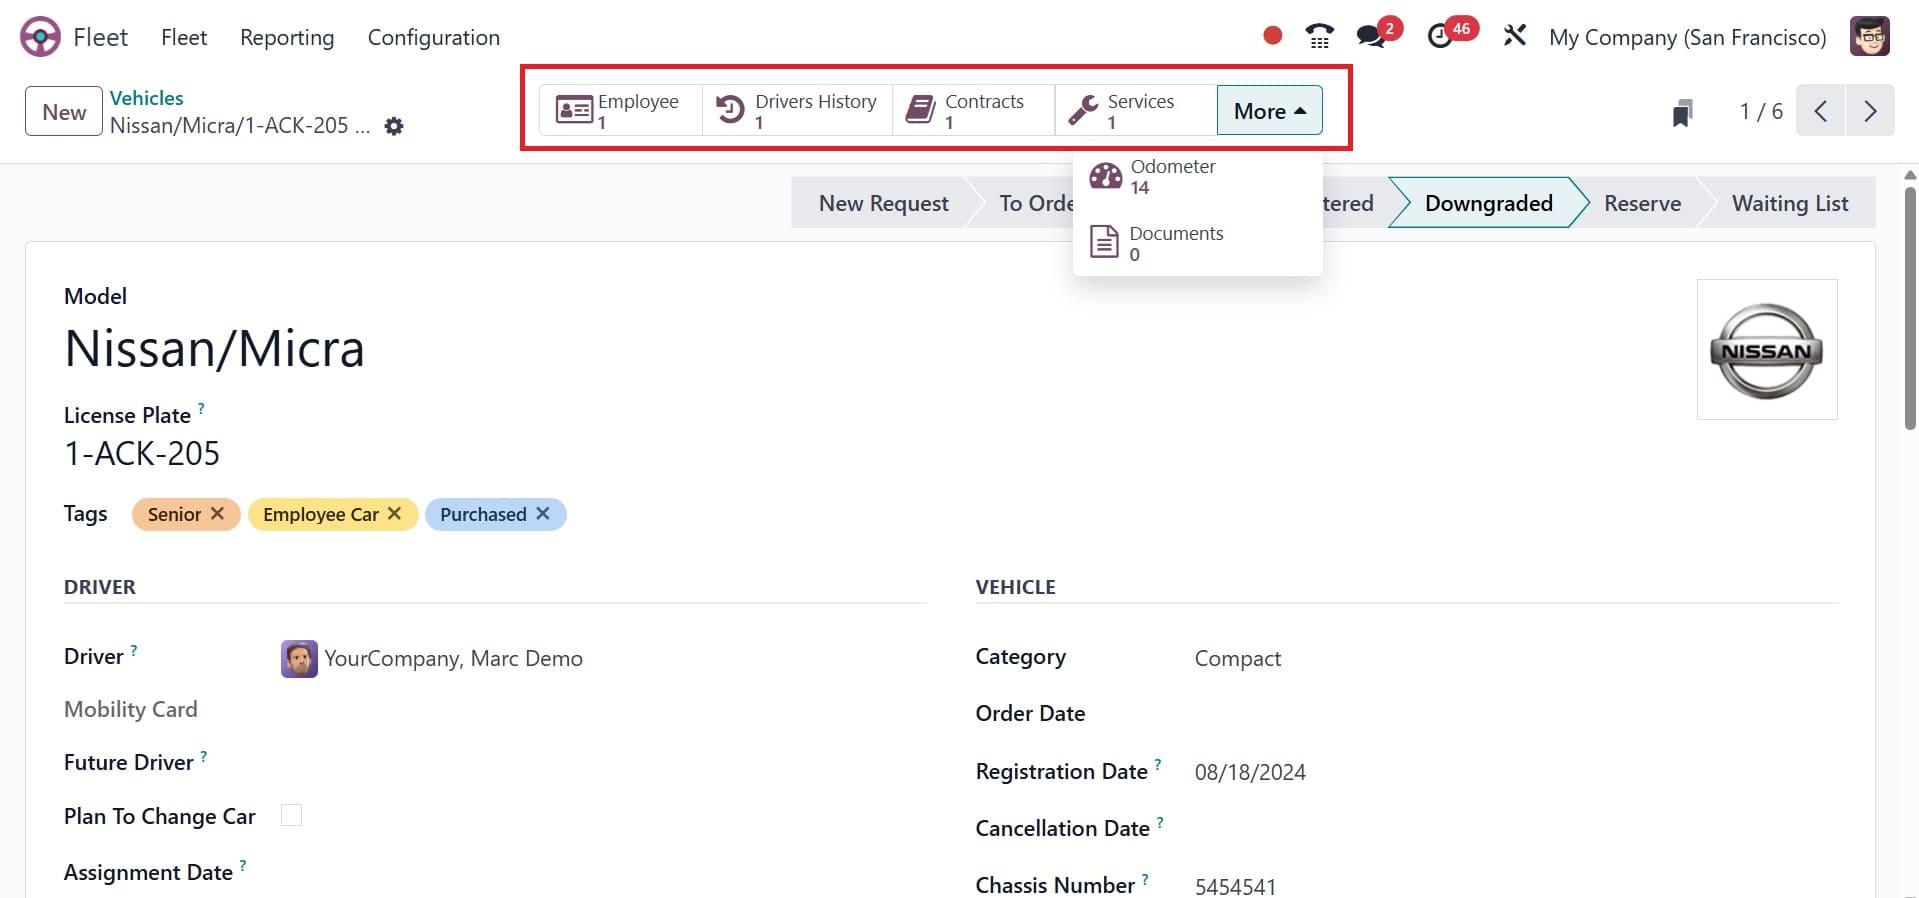The height and width of the screenshot is (898, 1919).
Task: Click the vertical scrollbar thumb
Action: 1910,308
